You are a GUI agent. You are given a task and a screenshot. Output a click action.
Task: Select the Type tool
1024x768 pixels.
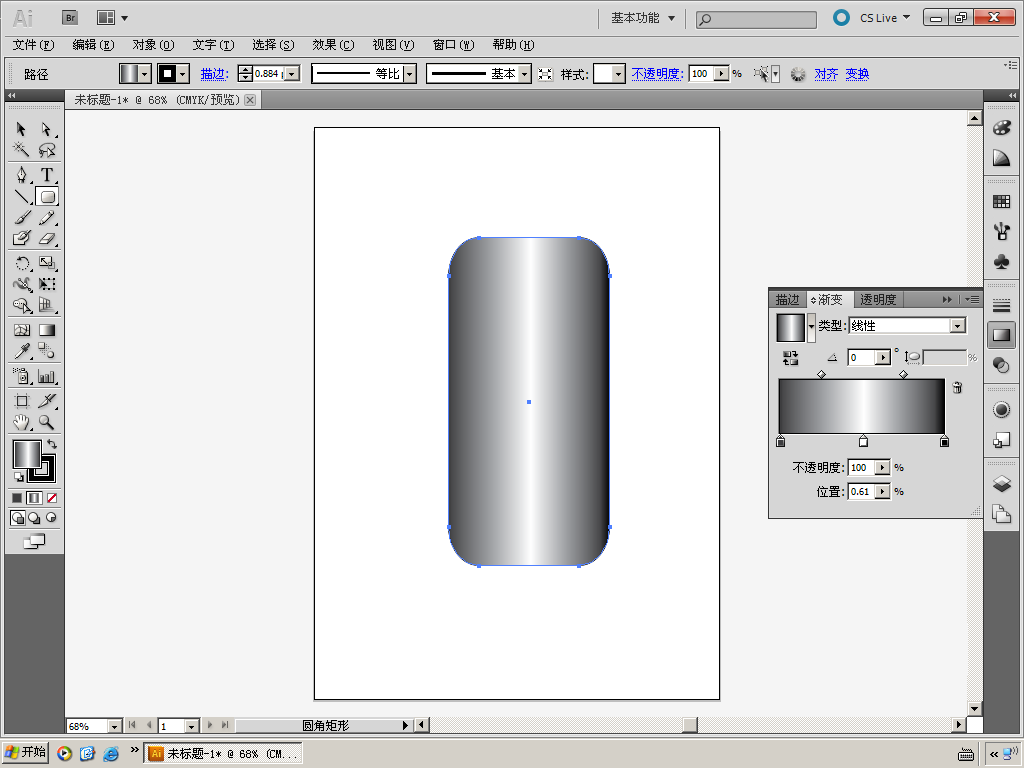click(x=47, y=175)
